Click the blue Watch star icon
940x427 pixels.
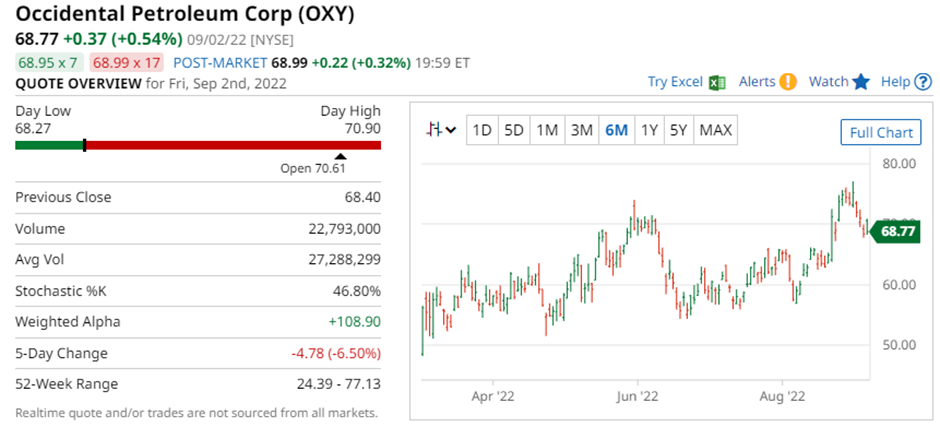pos(861,82)
